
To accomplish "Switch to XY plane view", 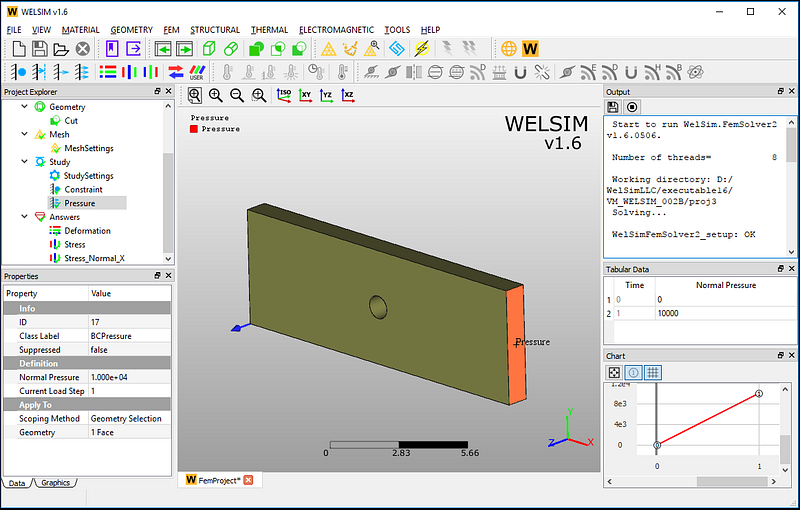I will [x=305, y=95].
